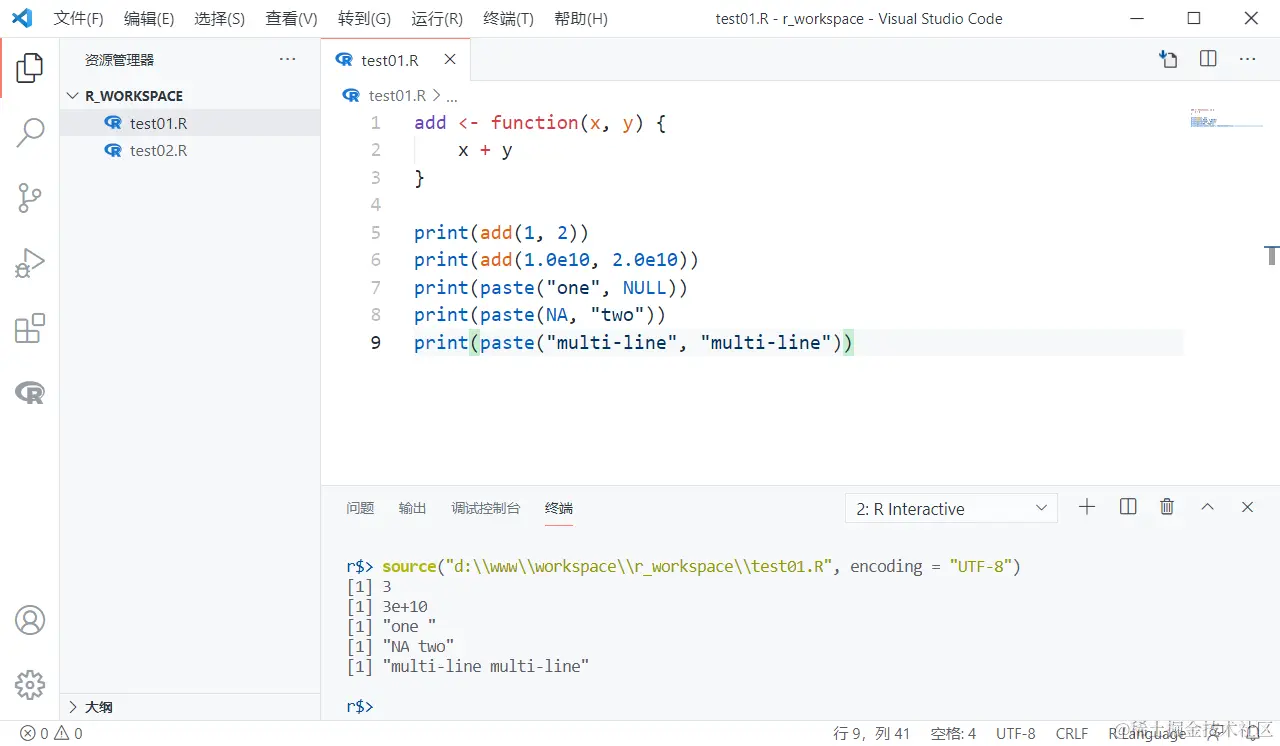The height and width of the screenshot is (746, 1280).
Task: Kill terminal with trash icon
Action: point(1167,507)
